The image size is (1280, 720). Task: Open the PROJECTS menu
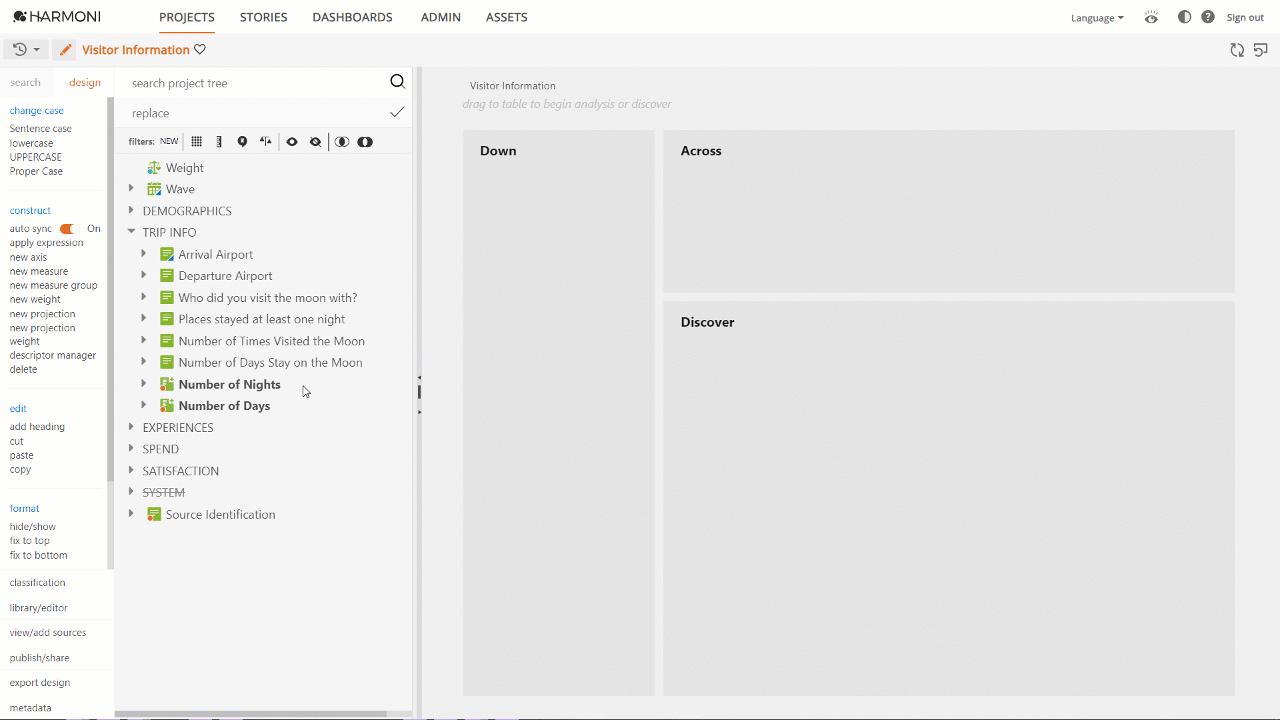coord(187,17)
